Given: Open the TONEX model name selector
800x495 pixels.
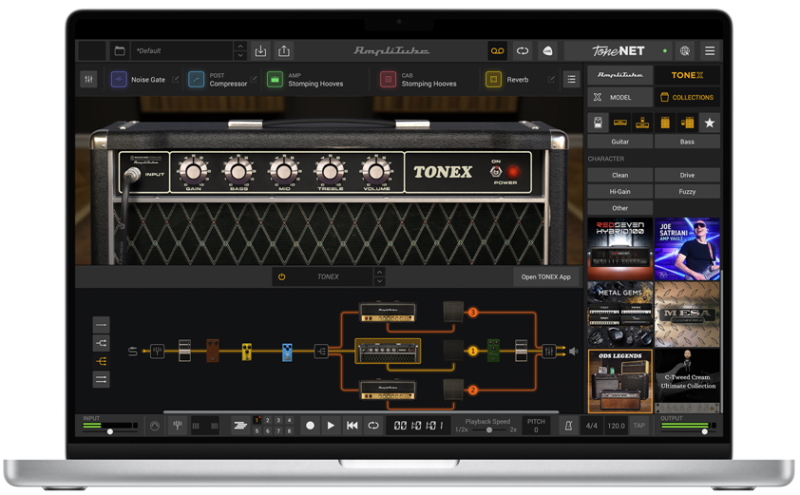Looking at the screenshot, I should click(x=328, y=277).
